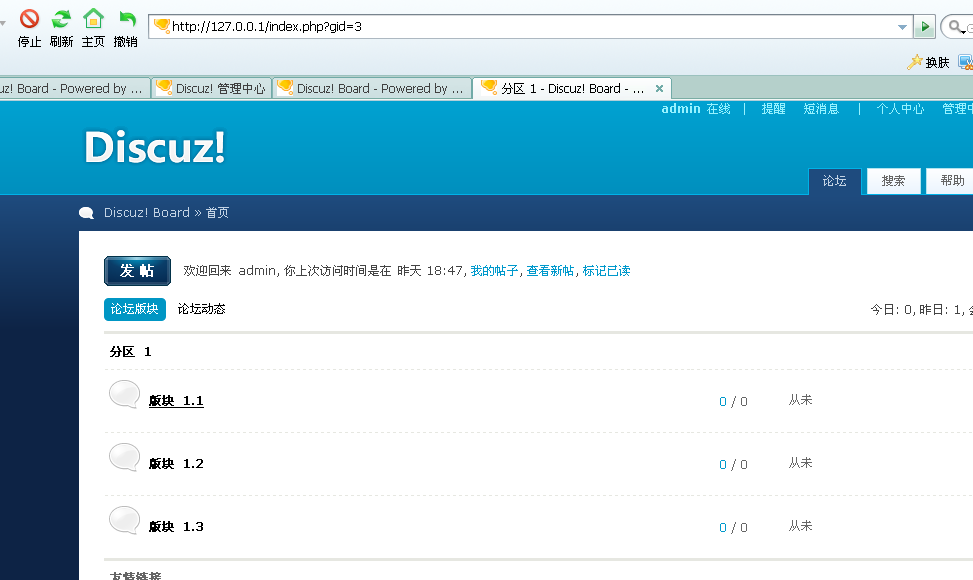Screen dimensions: 973x580
Task: Click the red Stop icon
Action: point(29,19)
